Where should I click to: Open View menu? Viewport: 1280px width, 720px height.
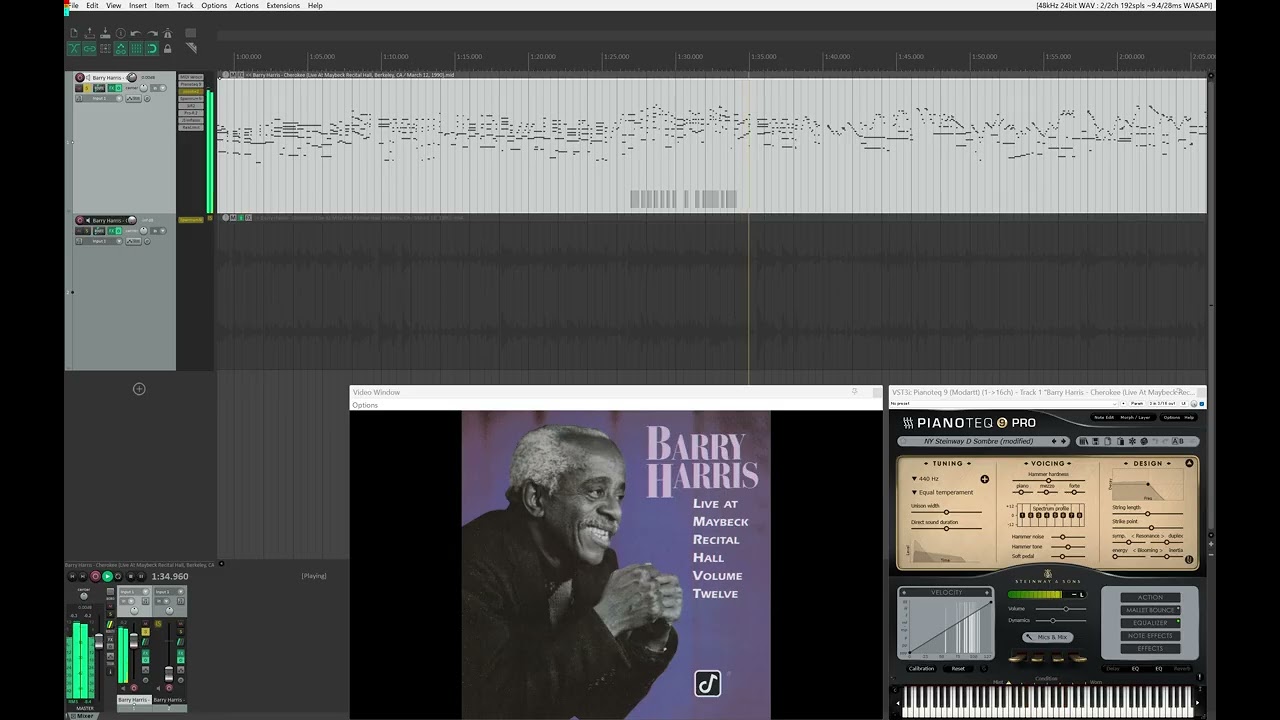click(x=114, y=5)
